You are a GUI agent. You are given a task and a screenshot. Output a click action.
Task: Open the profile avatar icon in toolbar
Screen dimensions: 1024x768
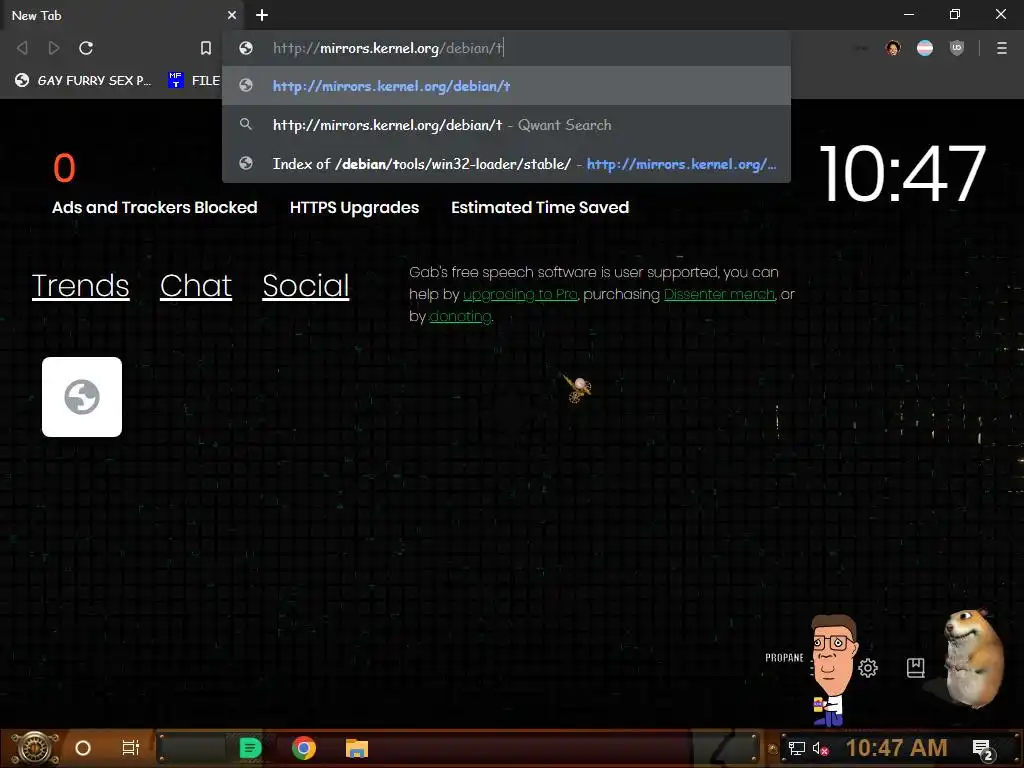point(893,48)
